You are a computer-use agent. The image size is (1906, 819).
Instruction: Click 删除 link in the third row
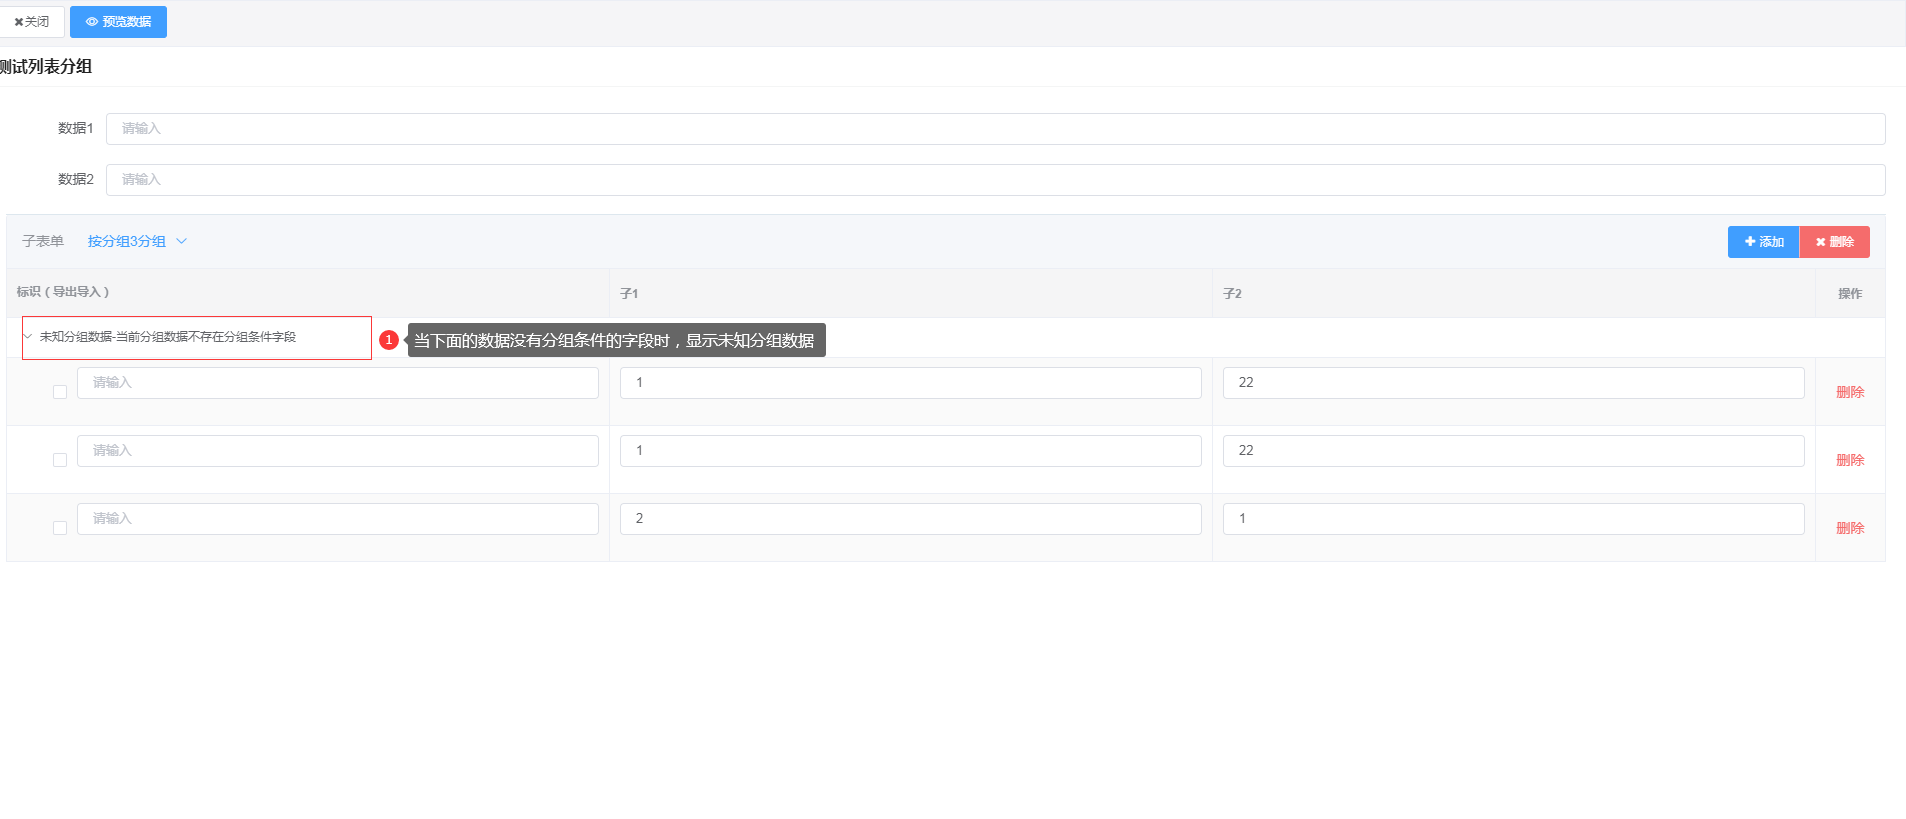(1849, 528)
